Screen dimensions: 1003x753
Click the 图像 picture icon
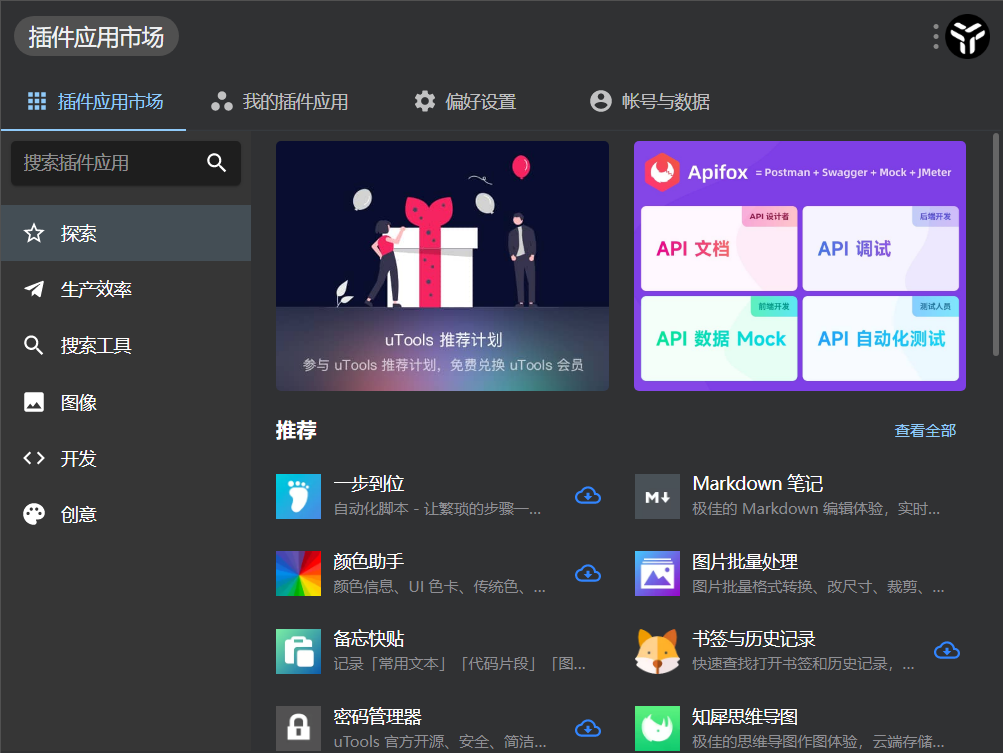[x=34, y=402]
